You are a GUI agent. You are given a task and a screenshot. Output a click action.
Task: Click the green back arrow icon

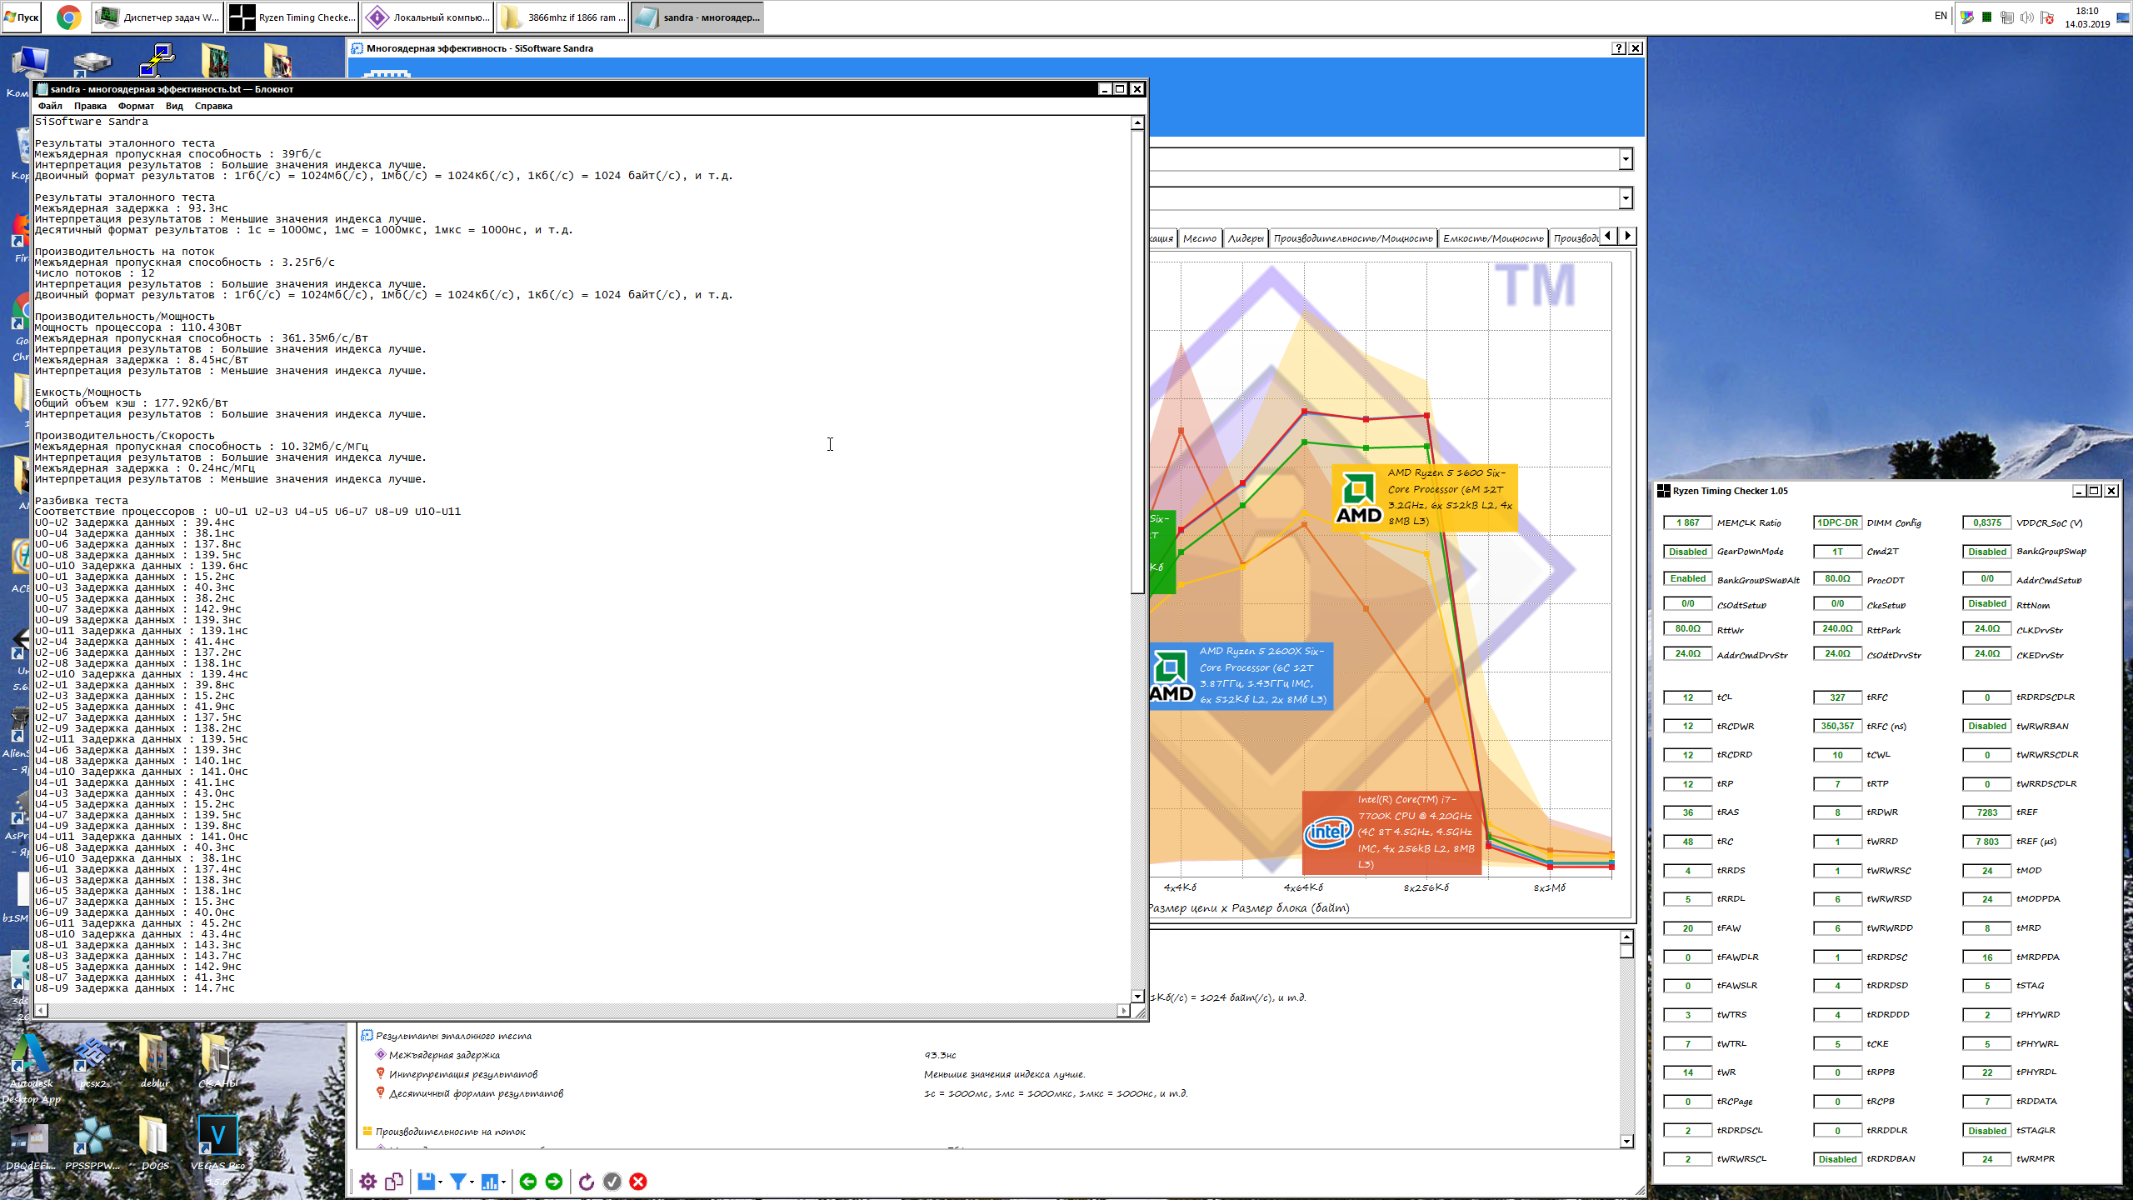[528, 1182]
